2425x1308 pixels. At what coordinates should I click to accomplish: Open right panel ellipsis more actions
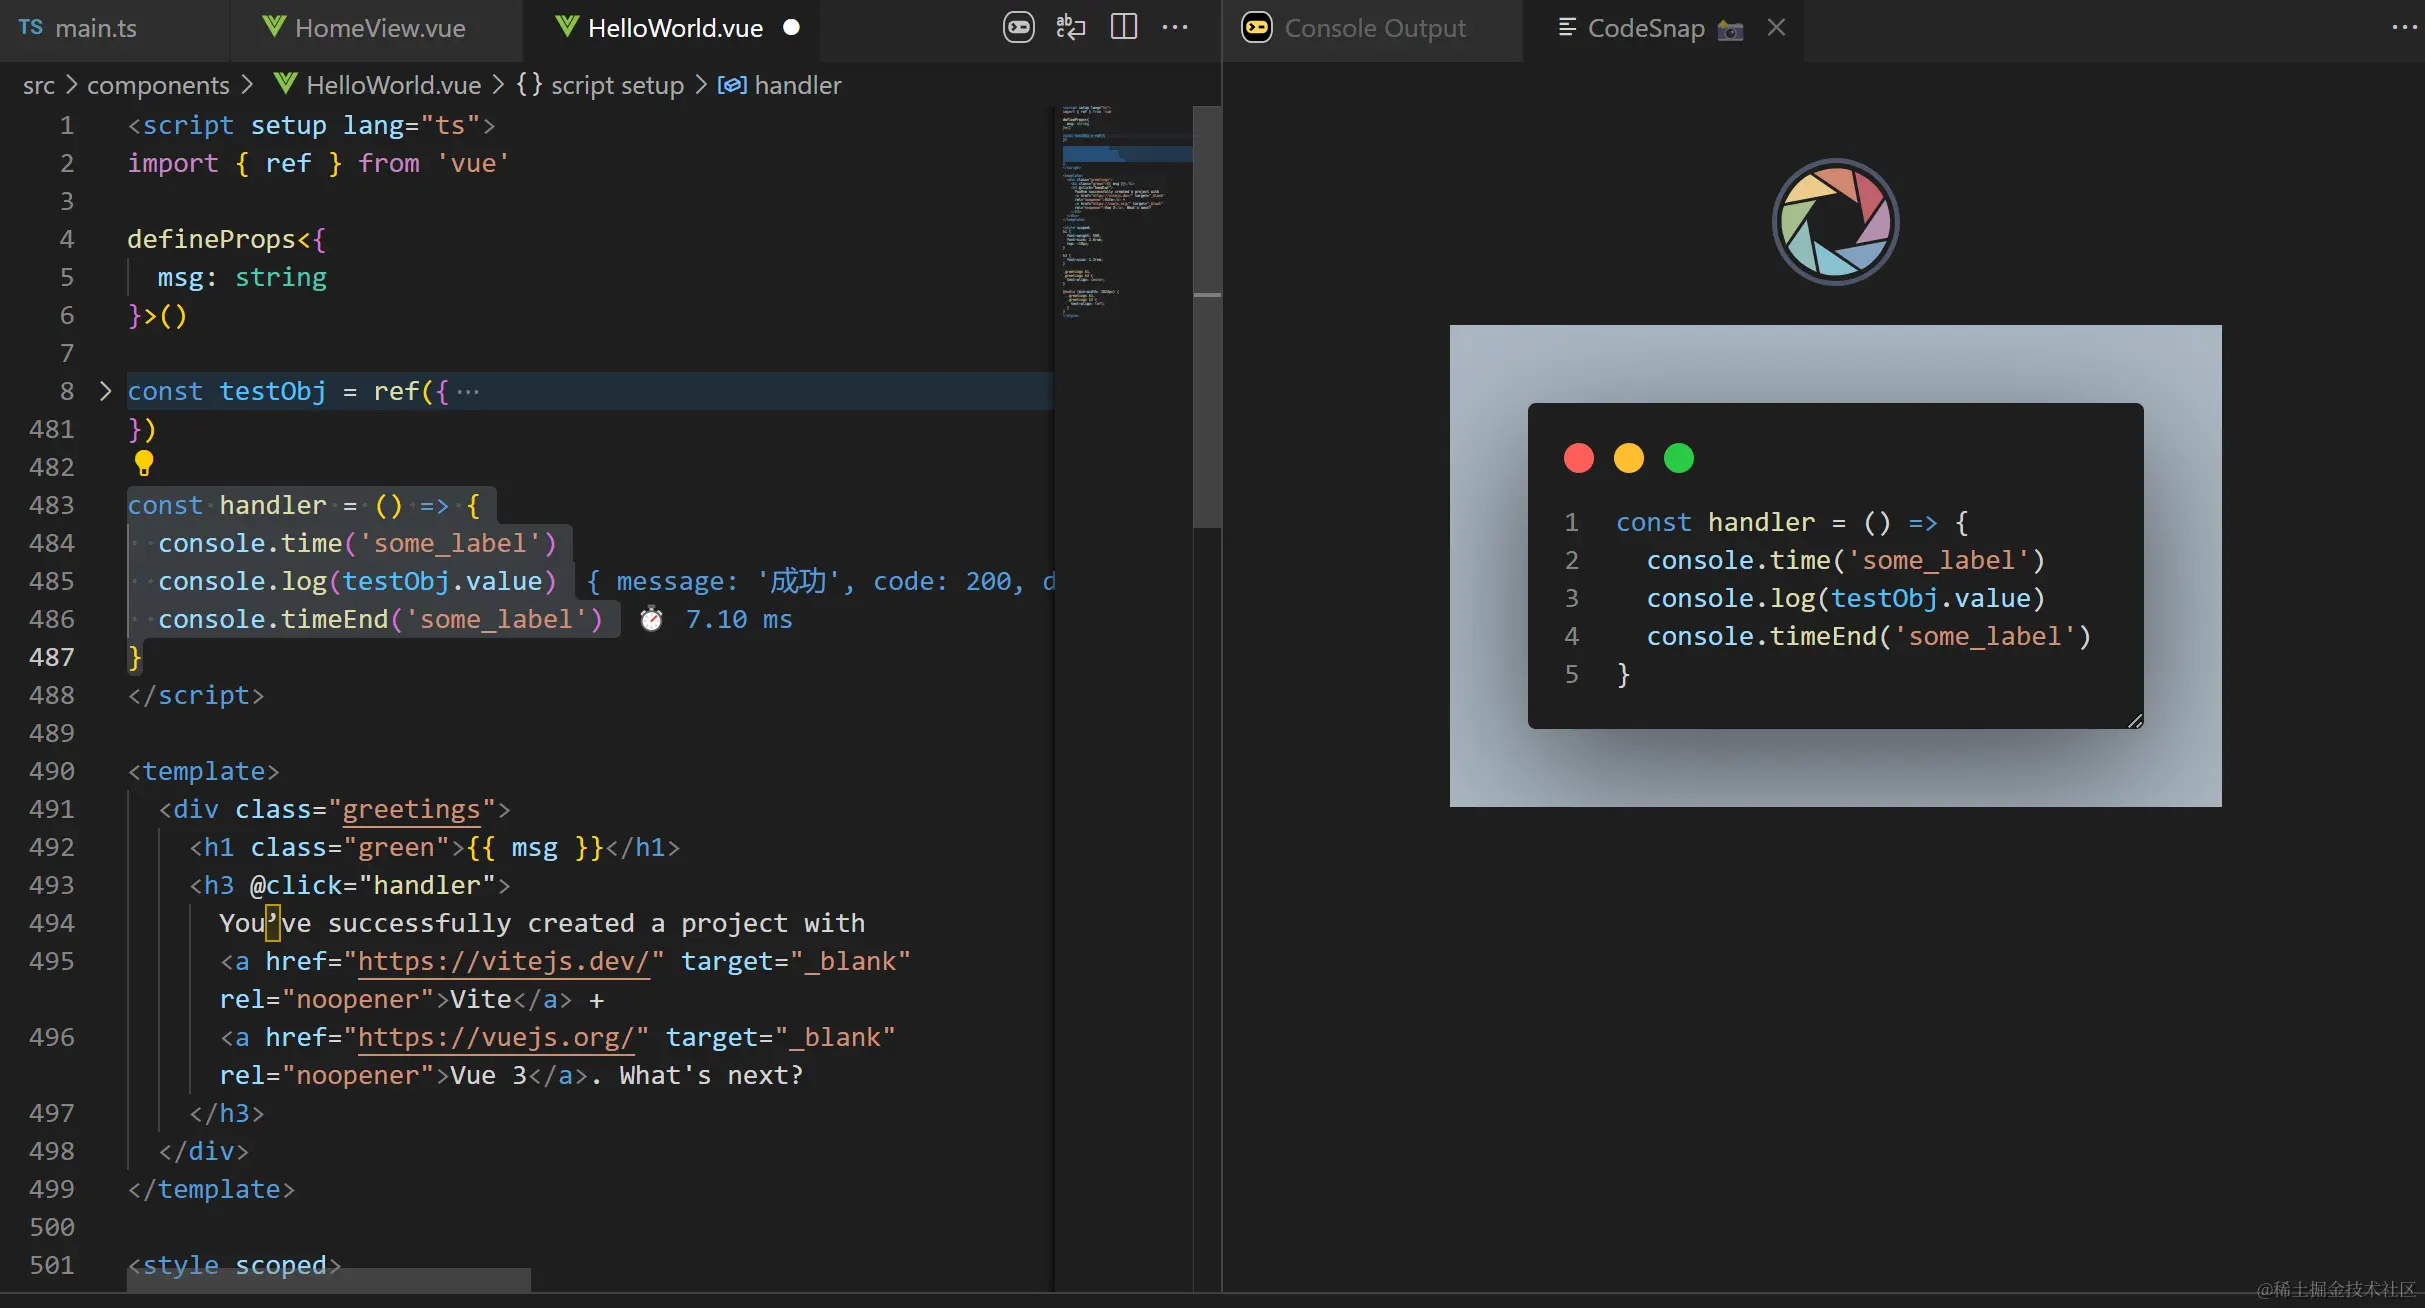tap(2403, 27)
